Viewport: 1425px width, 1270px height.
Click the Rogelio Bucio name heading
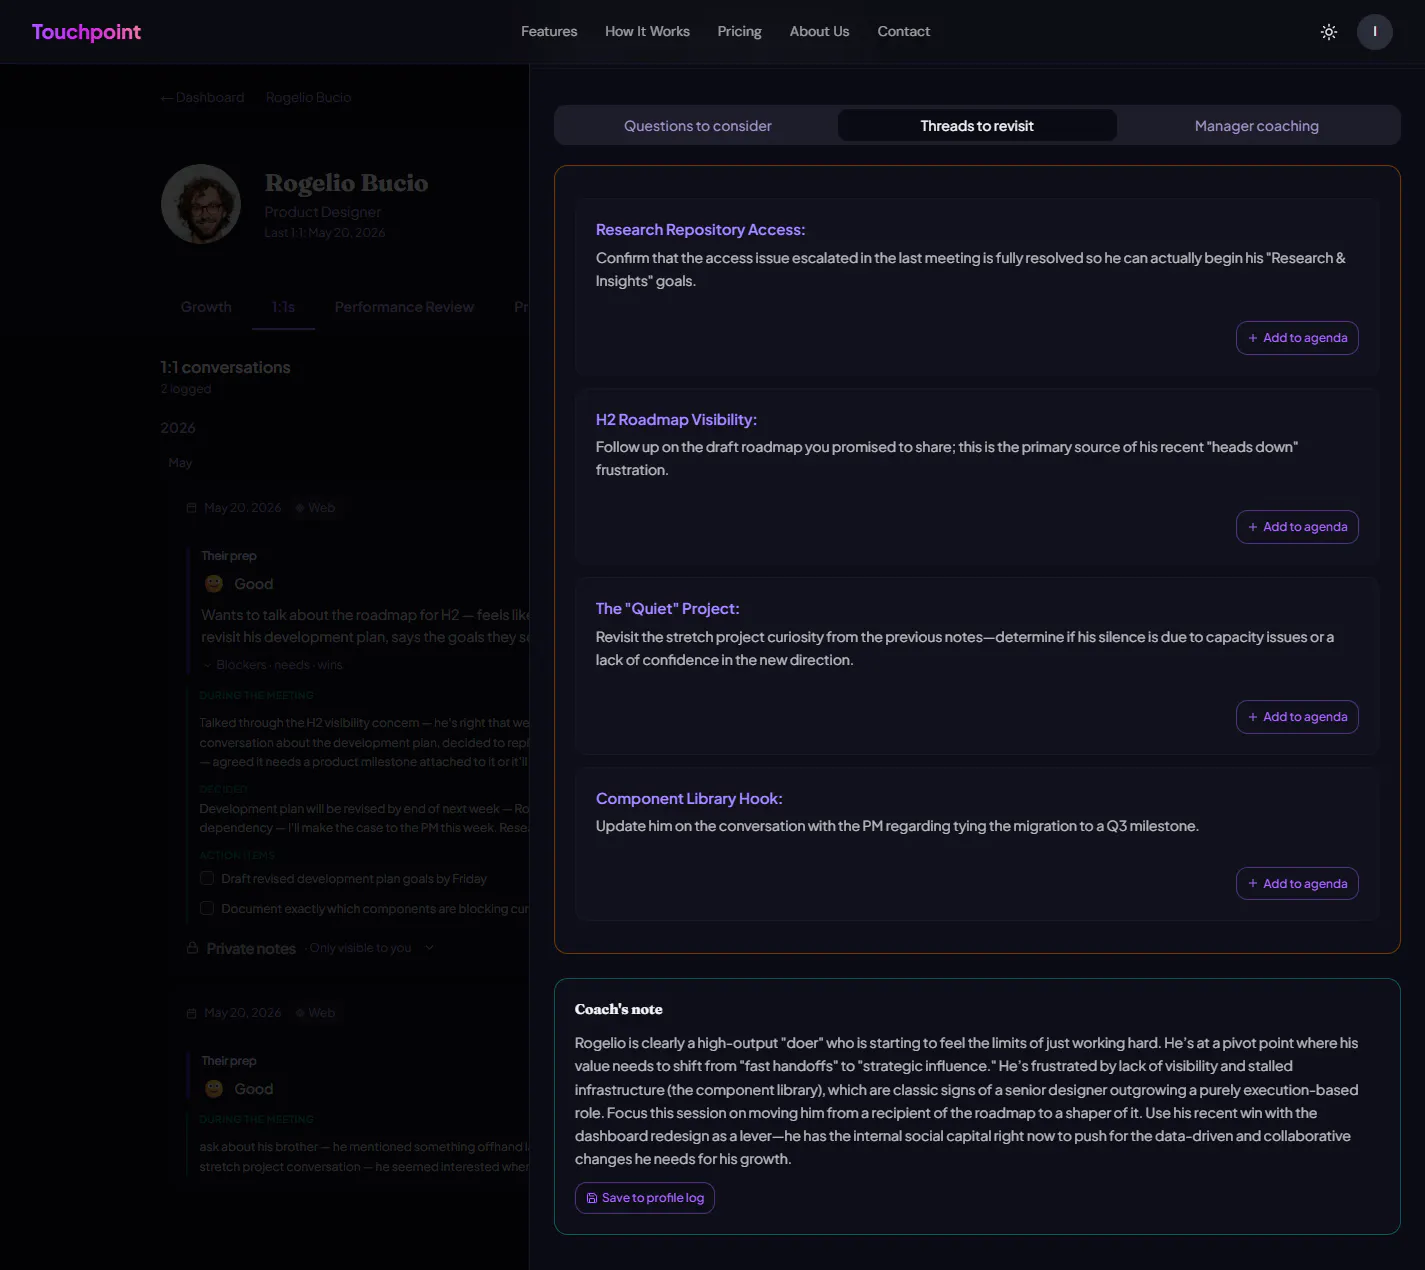click(x=346, y=183)
